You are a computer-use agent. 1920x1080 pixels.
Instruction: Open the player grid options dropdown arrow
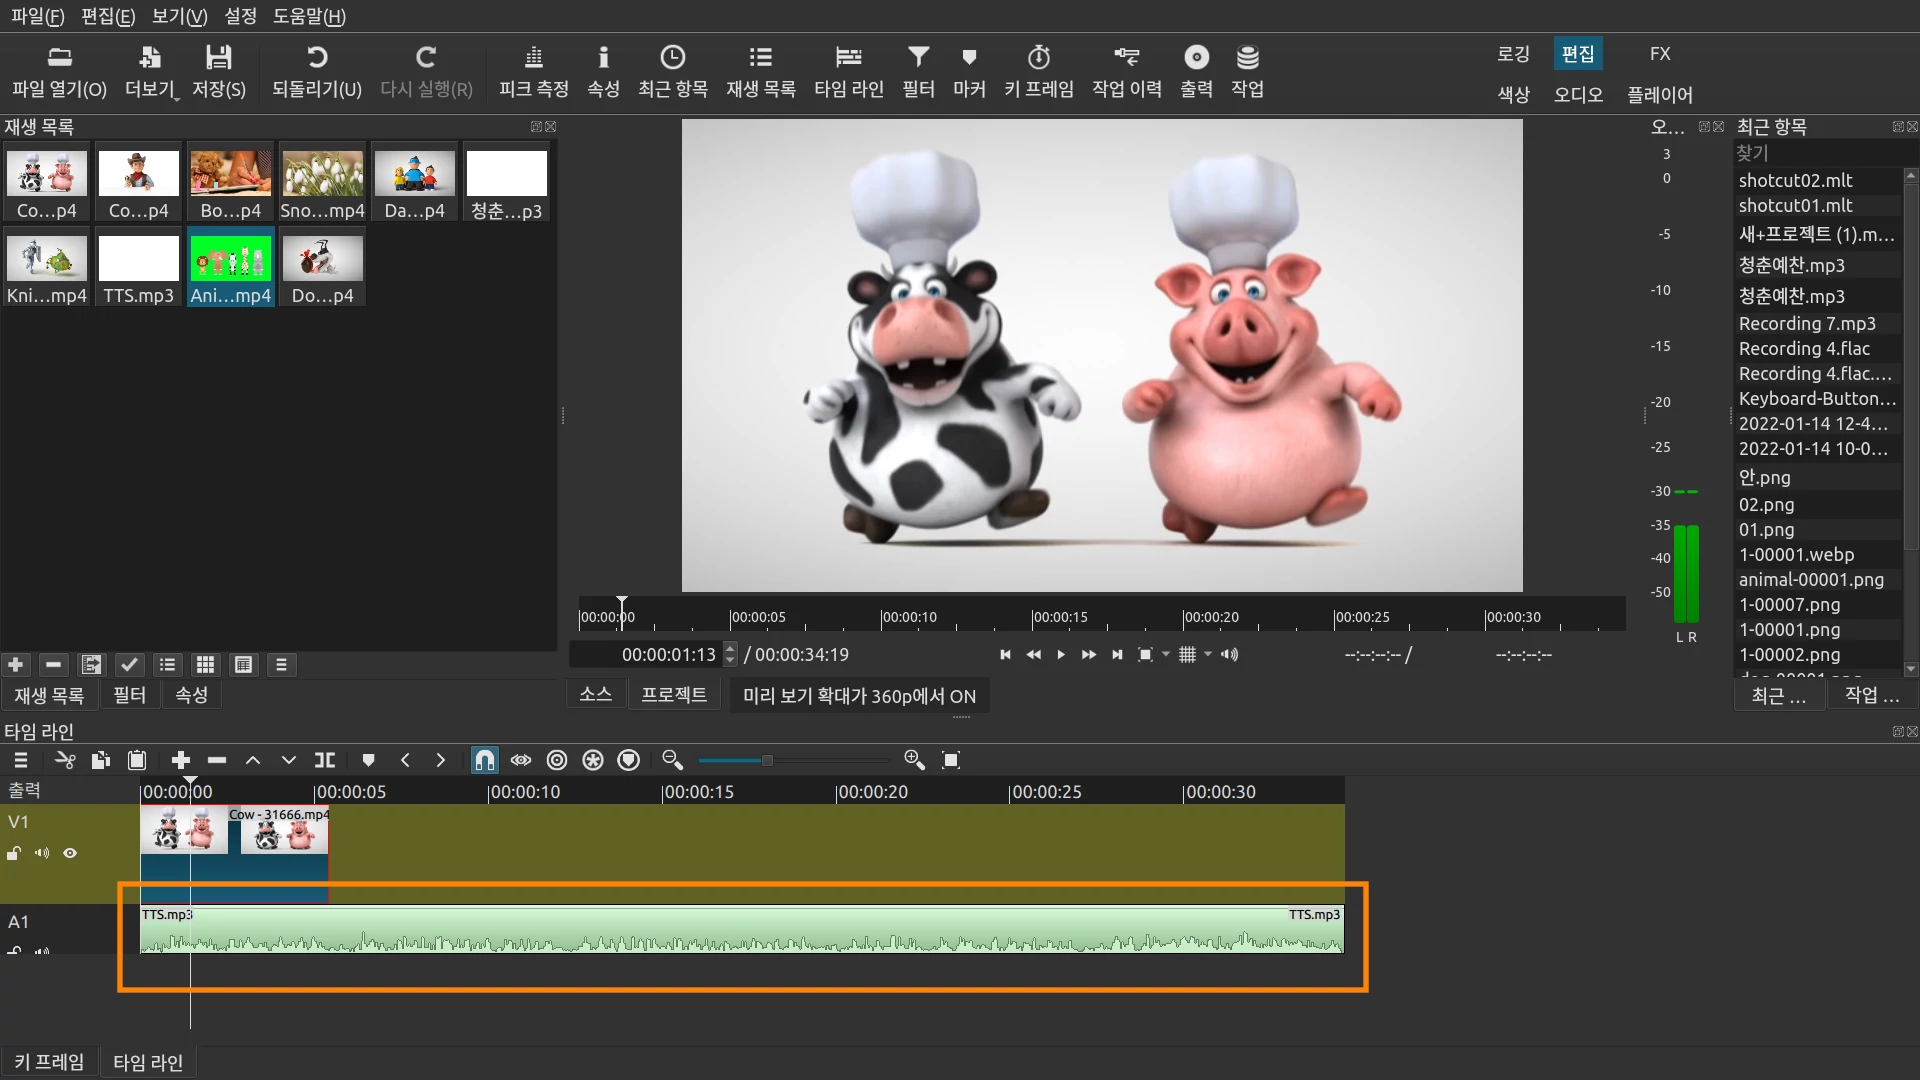coord(1208,654)
